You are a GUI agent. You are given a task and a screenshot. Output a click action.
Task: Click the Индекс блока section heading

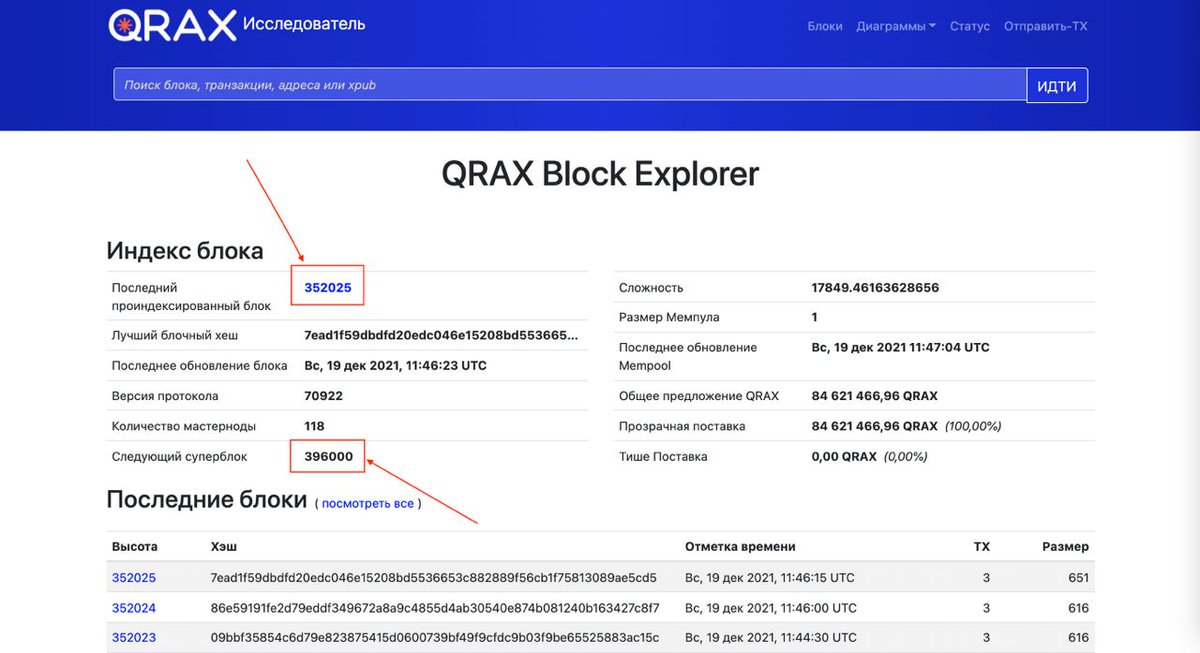click(185, 251)
